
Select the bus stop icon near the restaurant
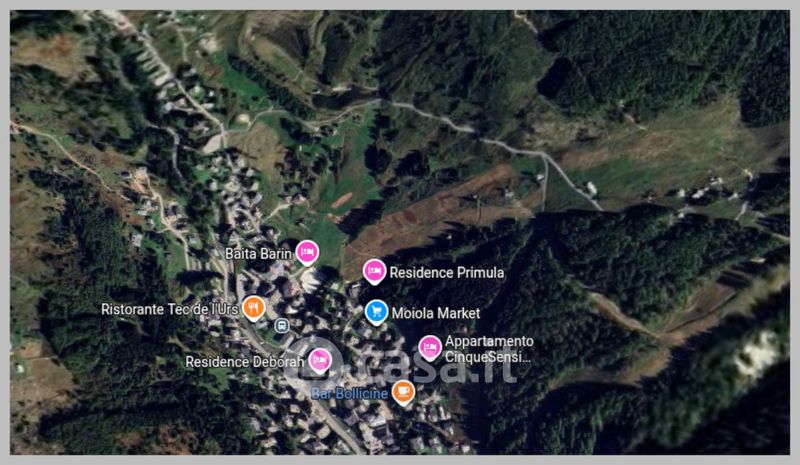(x=282, y=325)
